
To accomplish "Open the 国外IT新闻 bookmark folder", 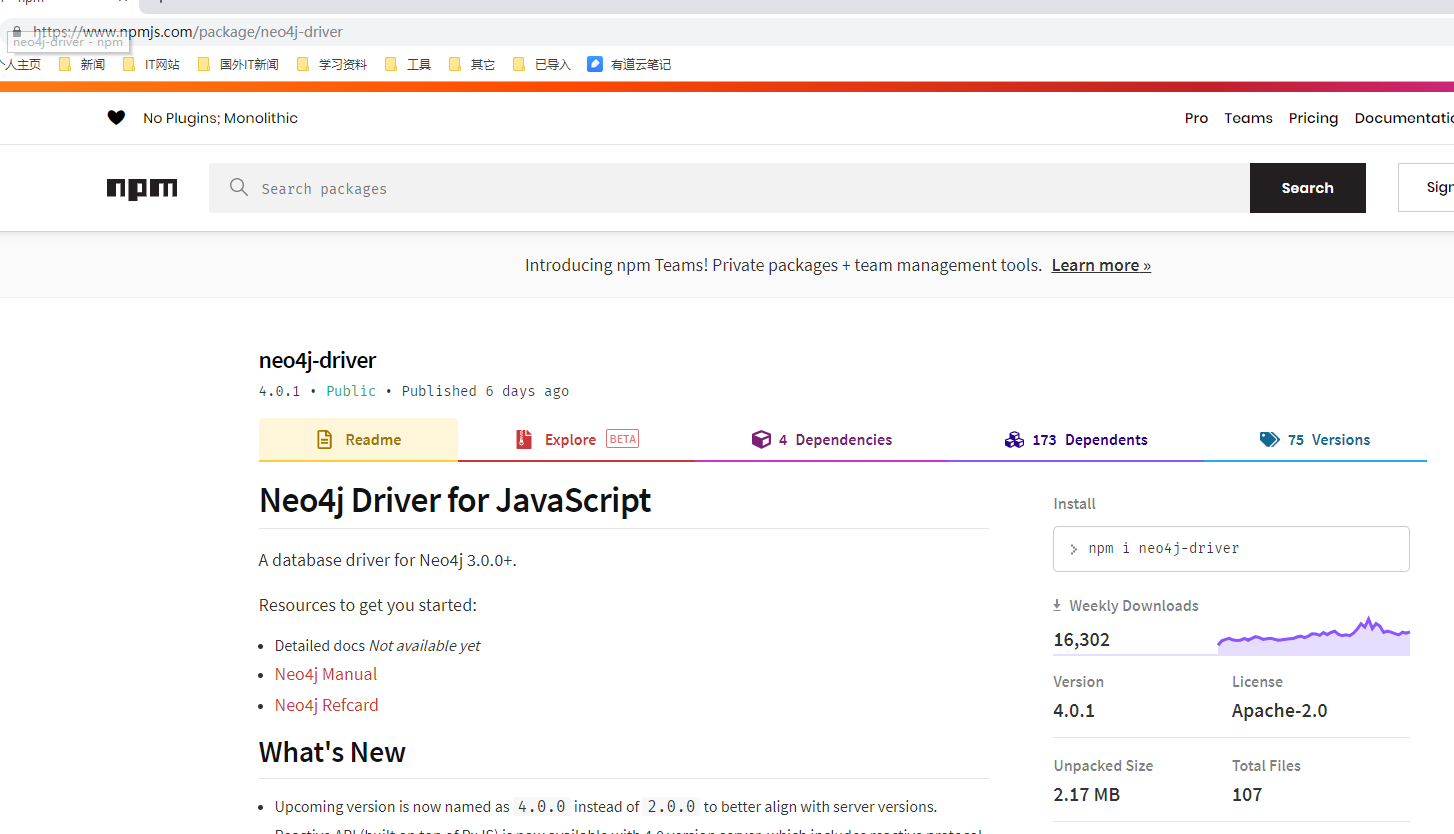I will (x=238, y=64).
